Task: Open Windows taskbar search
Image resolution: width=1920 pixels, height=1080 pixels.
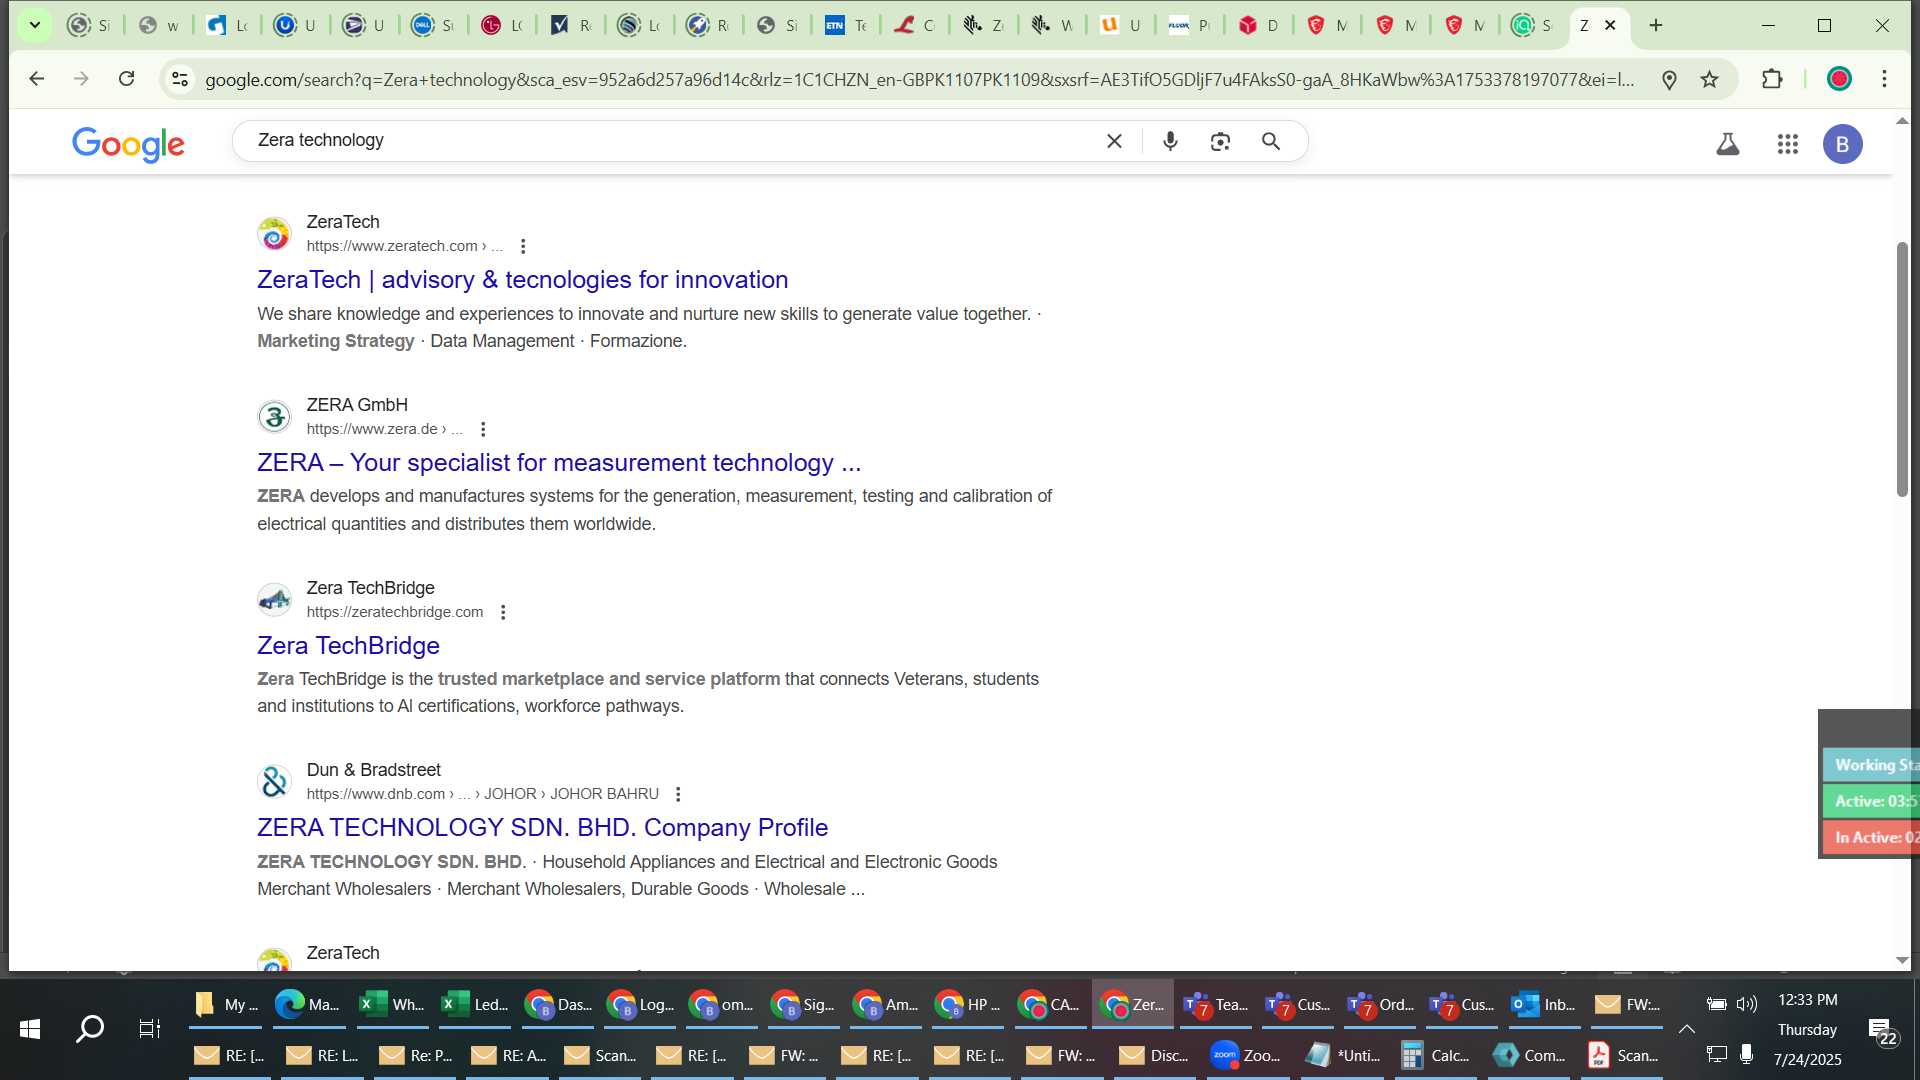Action: [90, 1029]
